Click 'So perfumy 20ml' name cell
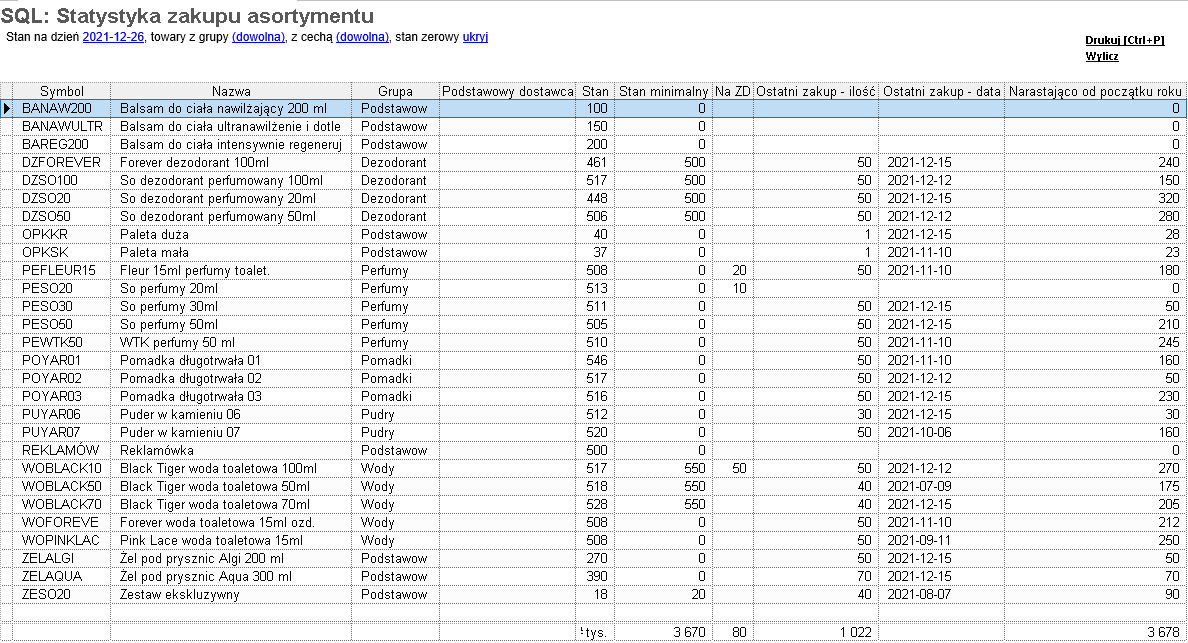 pyautogui.click(x=231, y=289)
